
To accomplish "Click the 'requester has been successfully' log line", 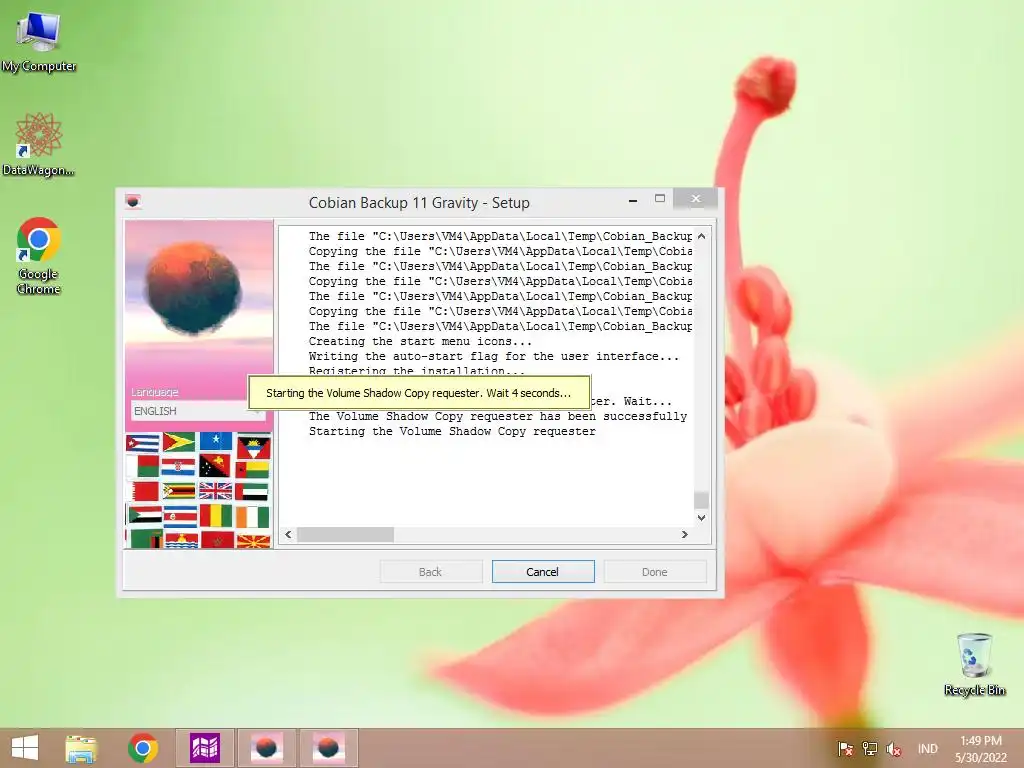I will tap(498, 416).
